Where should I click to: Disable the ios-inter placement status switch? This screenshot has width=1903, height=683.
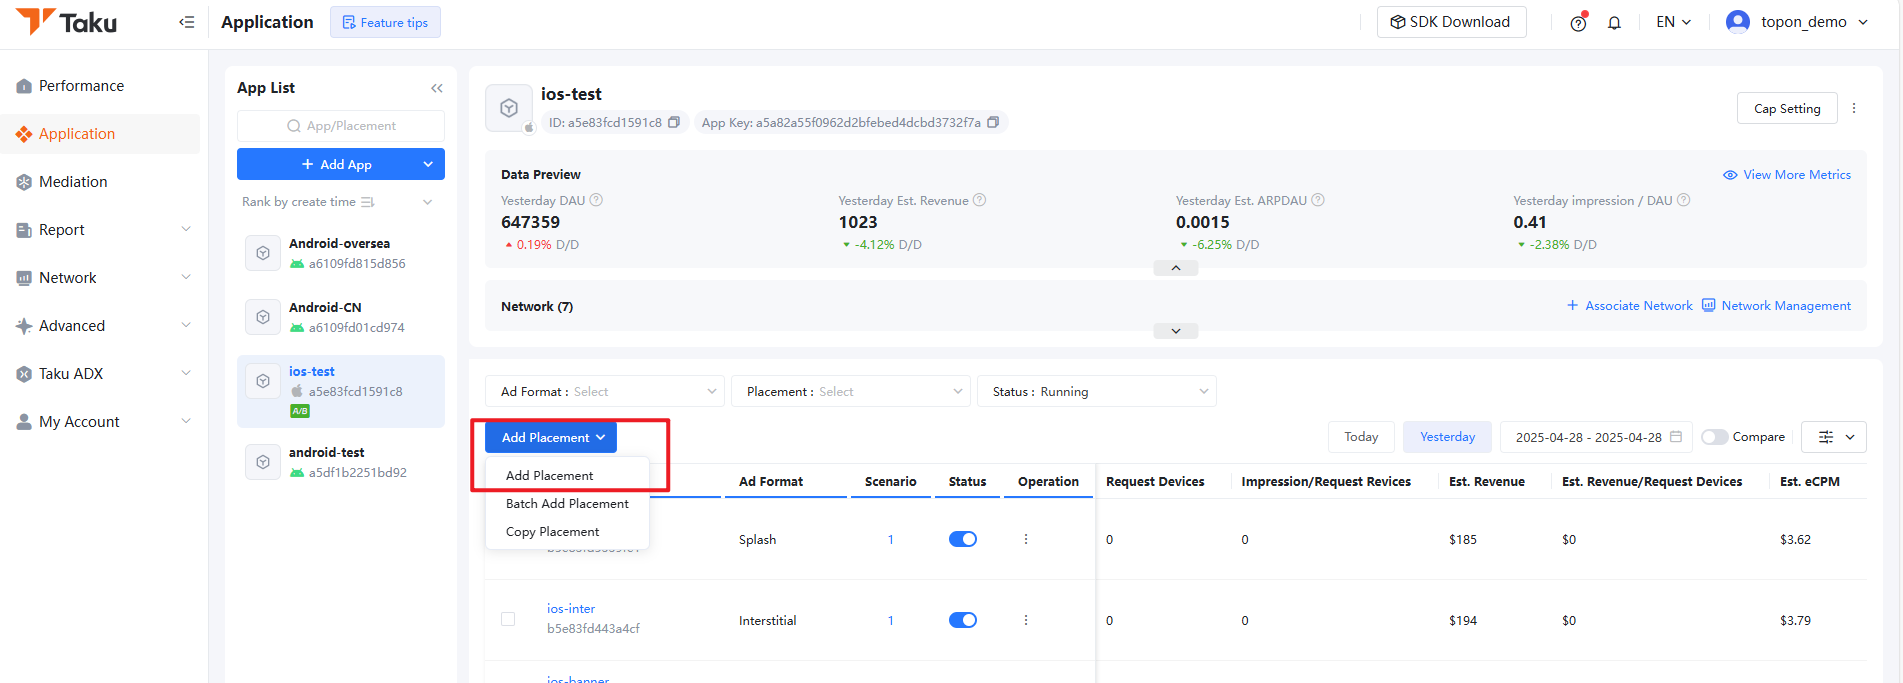[963, 620]
